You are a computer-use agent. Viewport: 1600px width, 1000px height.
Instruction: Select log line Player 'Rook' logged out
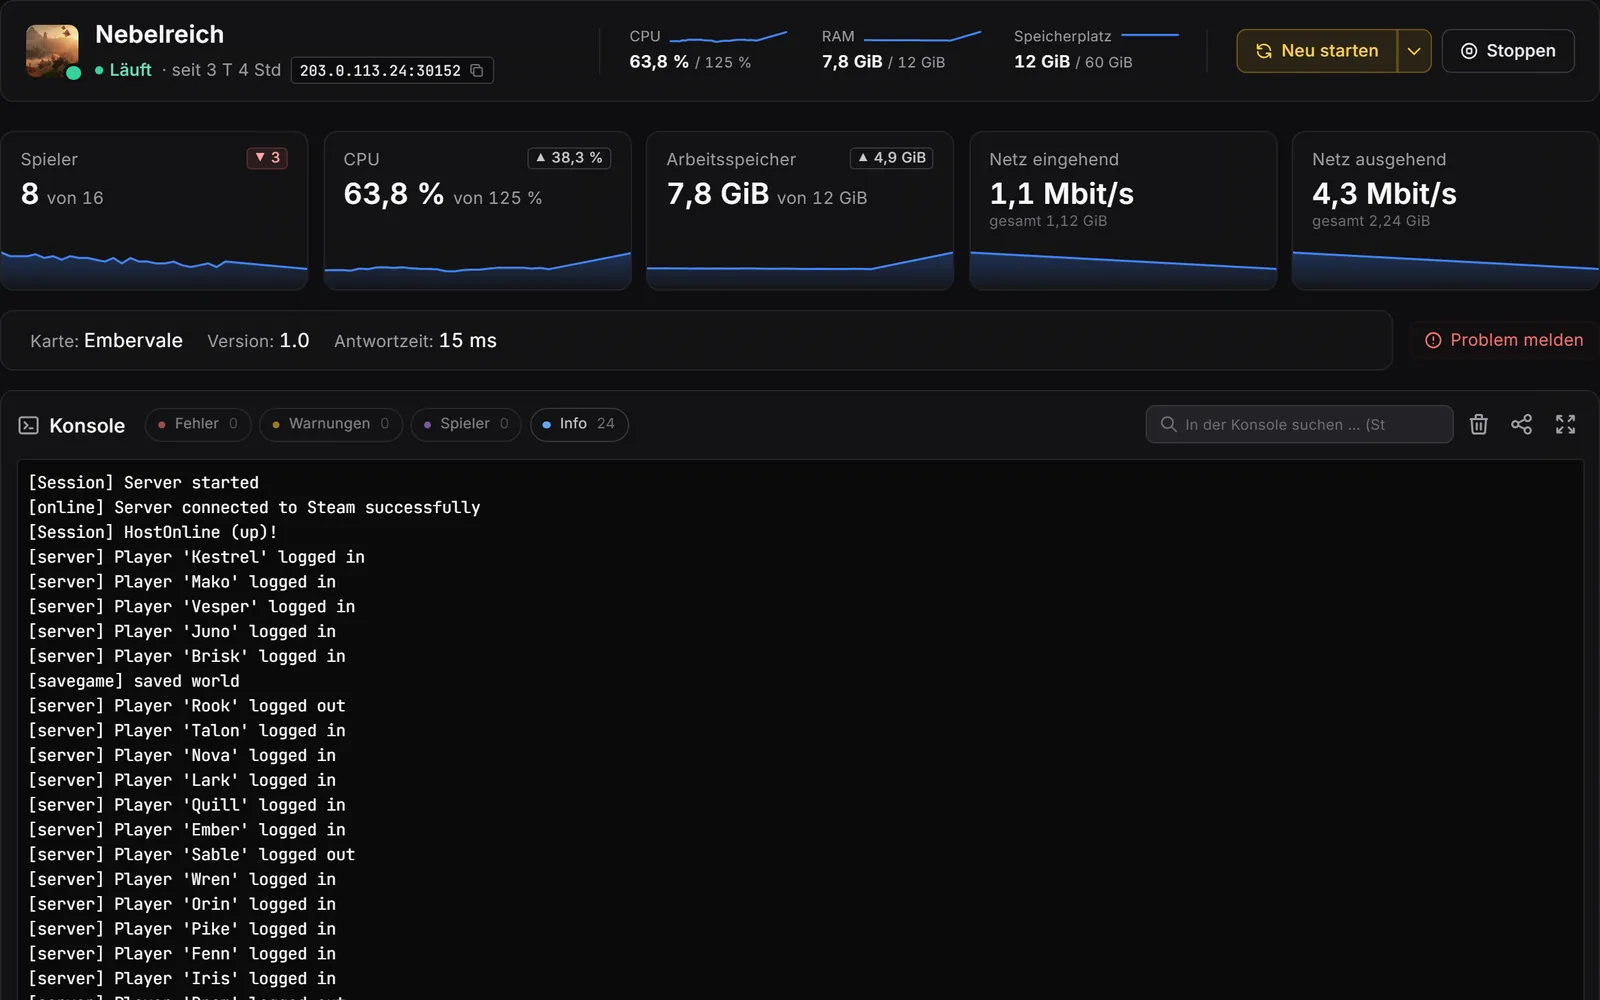click(x=187, y=706)
